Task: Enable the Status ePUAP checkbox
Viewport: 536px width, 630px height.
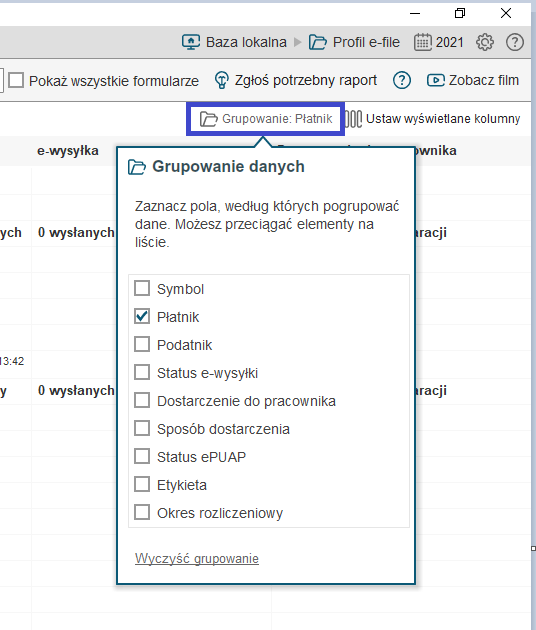Action: [x=142, y=456]
